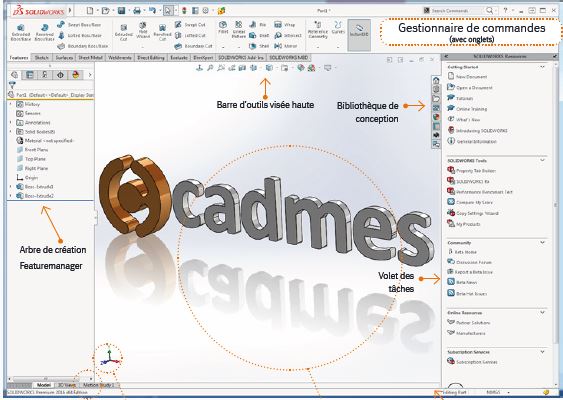The image size is (563, 400).
Task: Pick the Lofted Boss/Base command
Action: click(79, 36)
